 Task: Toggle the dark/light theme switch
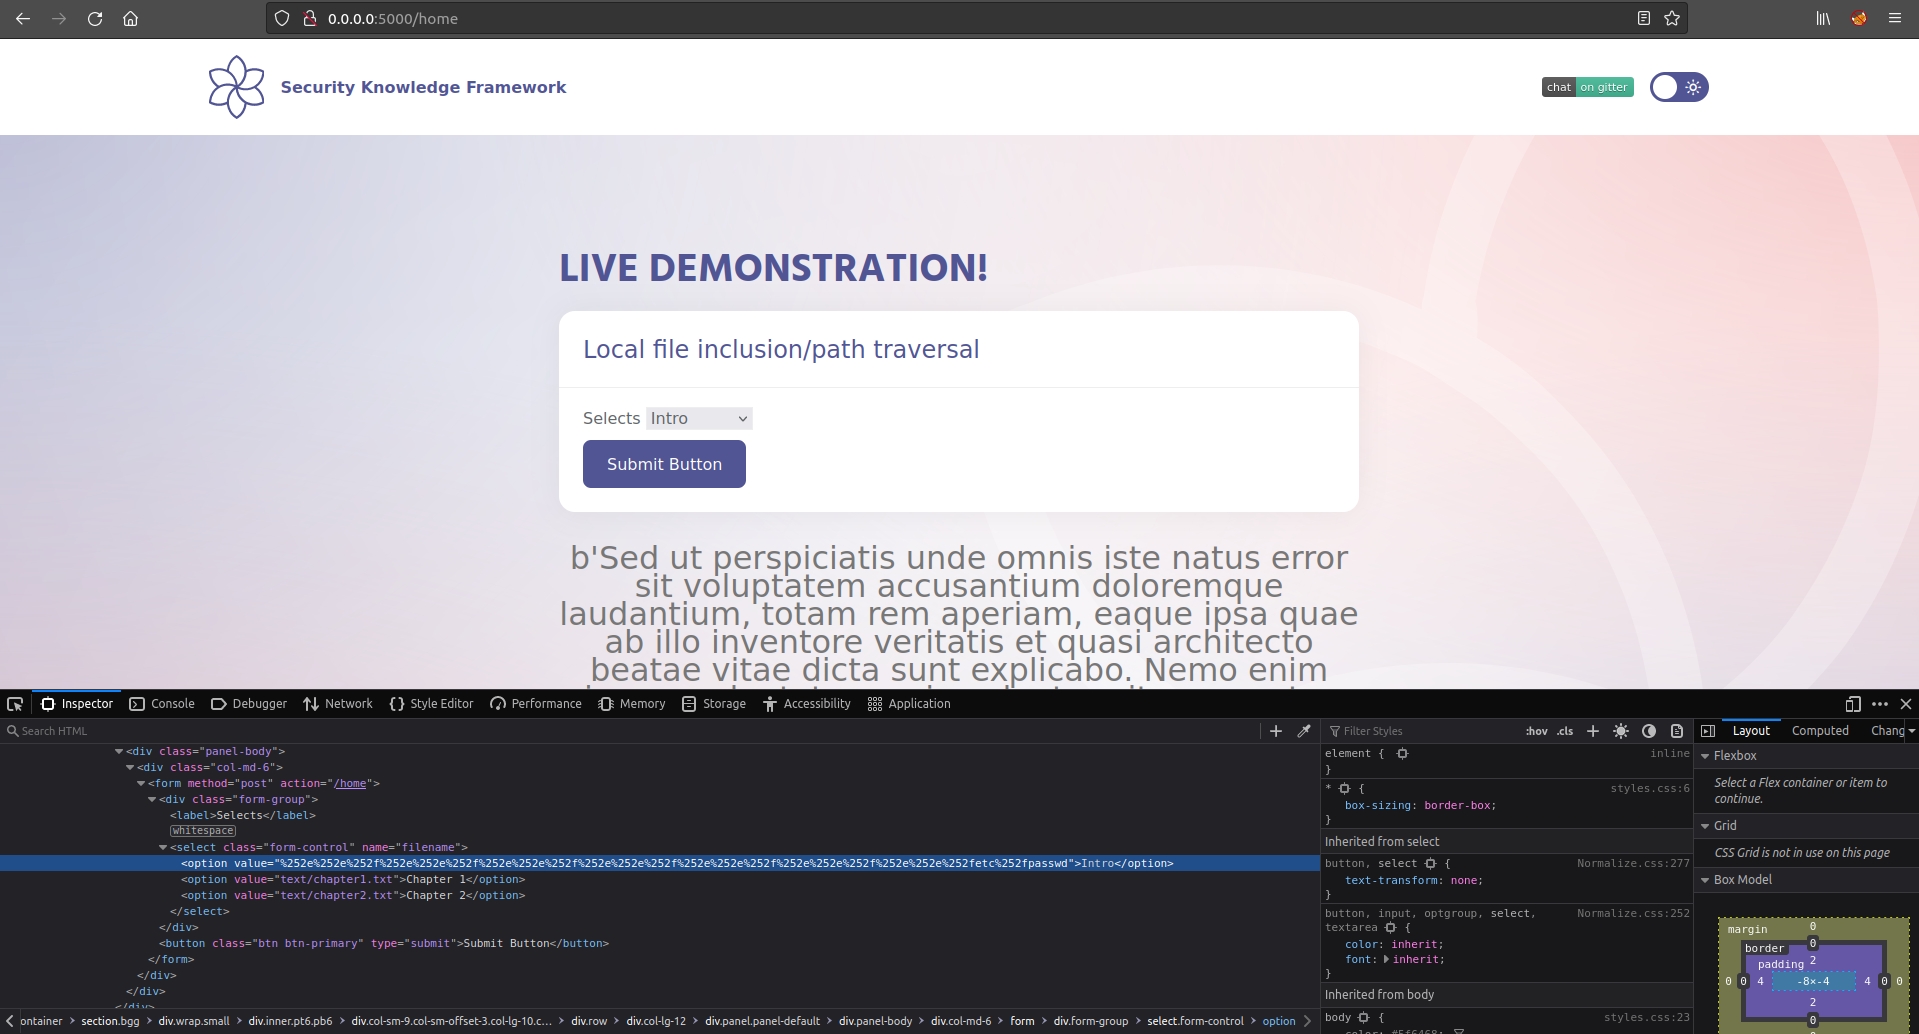[1678, 87]
